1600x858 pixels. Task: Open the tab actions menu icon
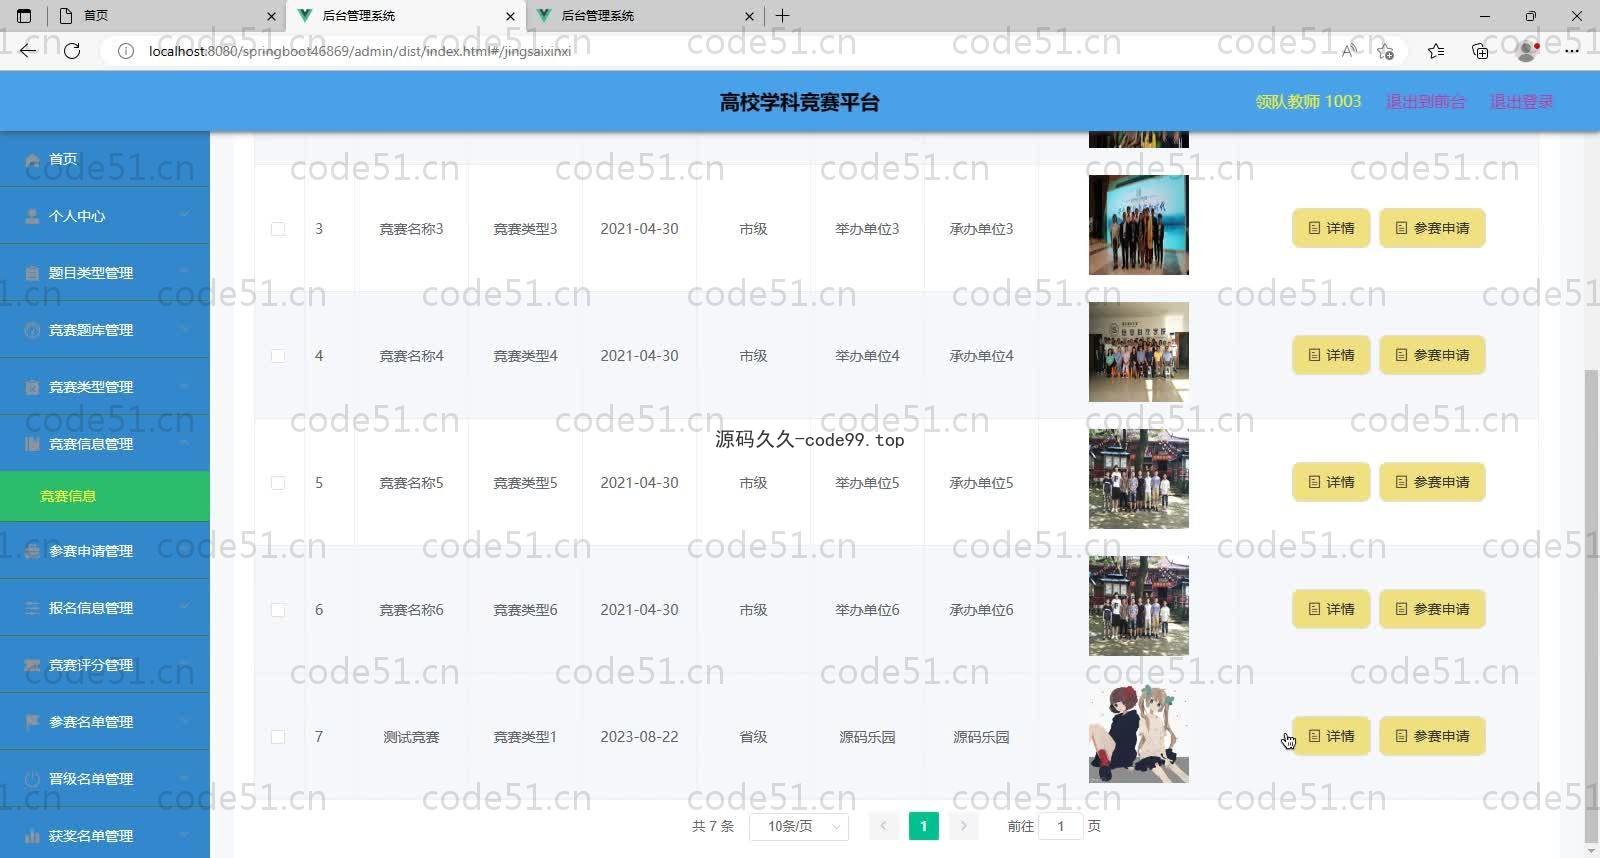[x=24, y=16]
